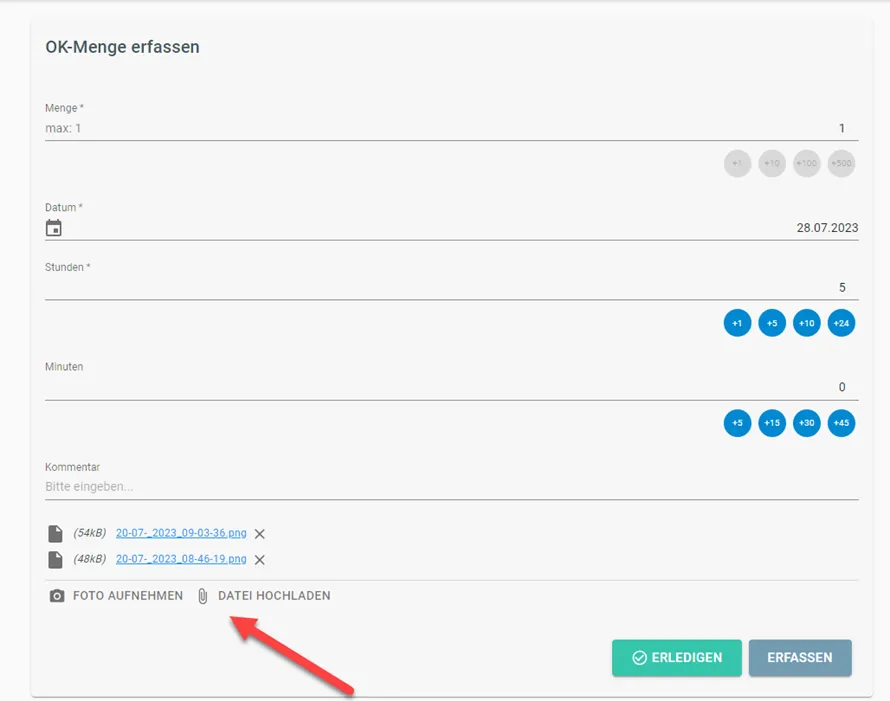Add 15 minutes using the +15 button
Image resolution: width=890 pixels, height=701 pixels.
[x=772, y=423]
